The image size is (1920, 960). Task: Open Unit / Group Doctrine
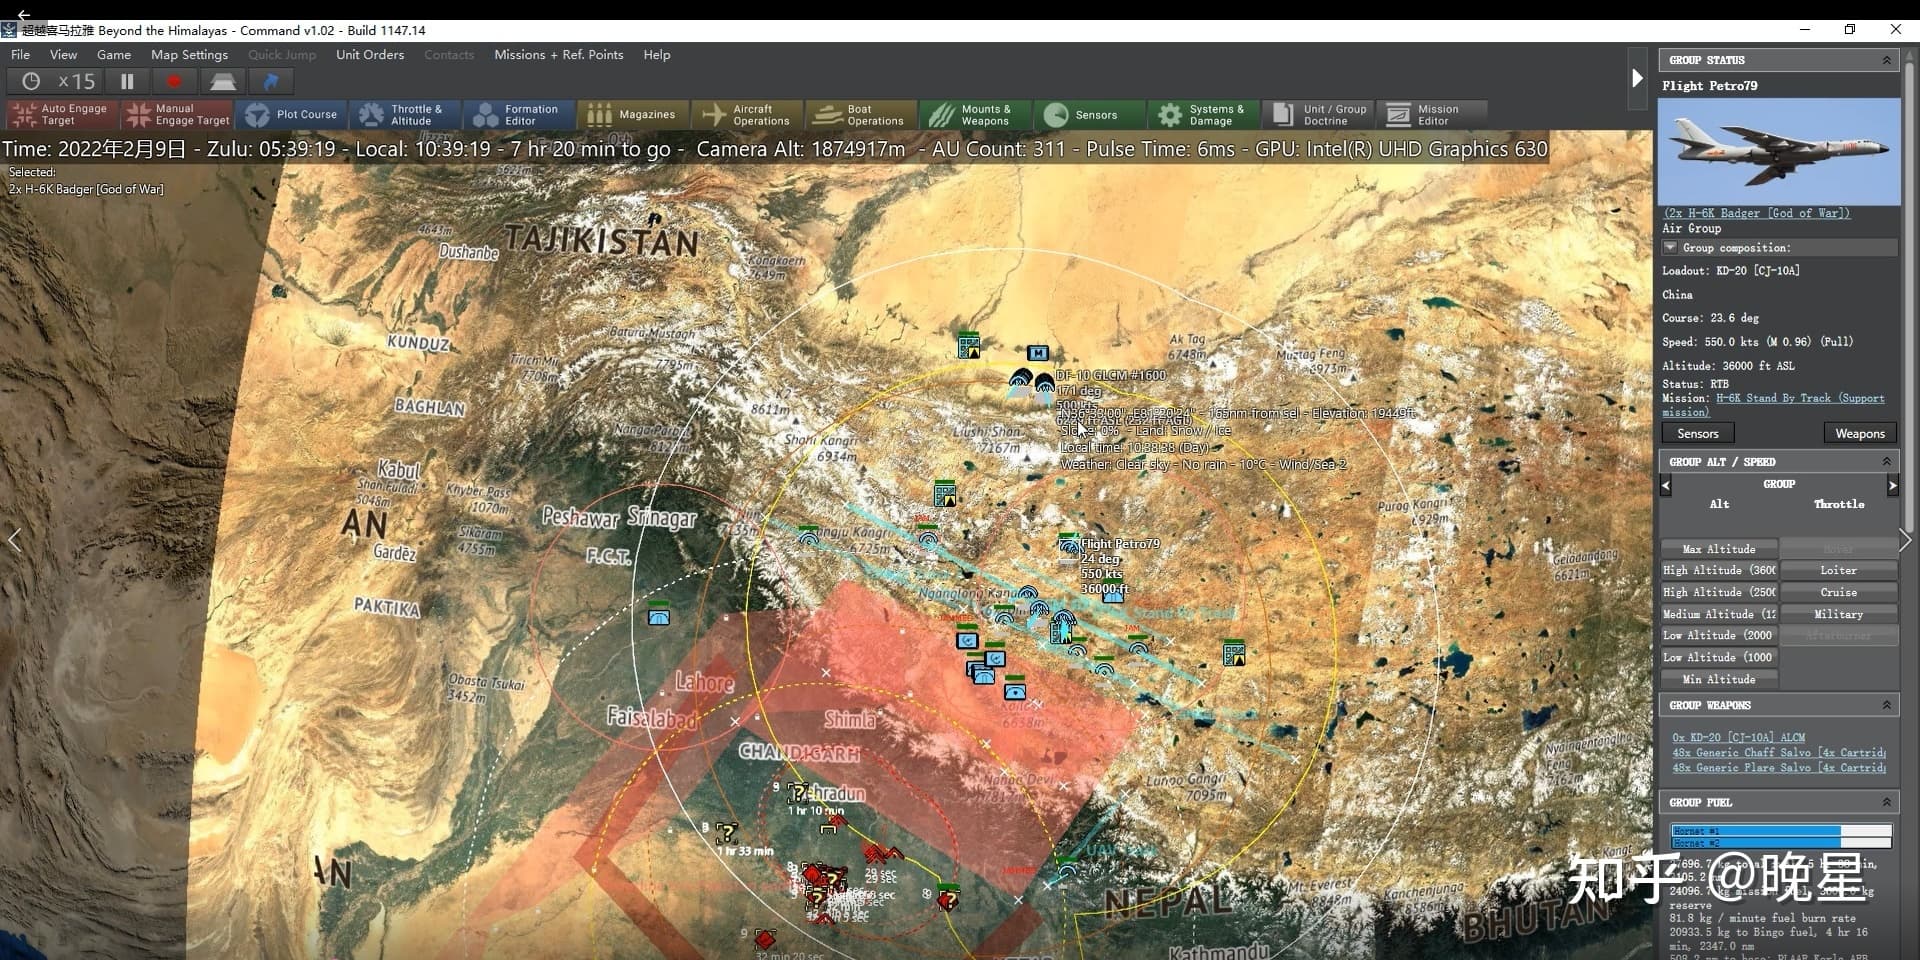pyautogui.click(x=1320, y=115)
